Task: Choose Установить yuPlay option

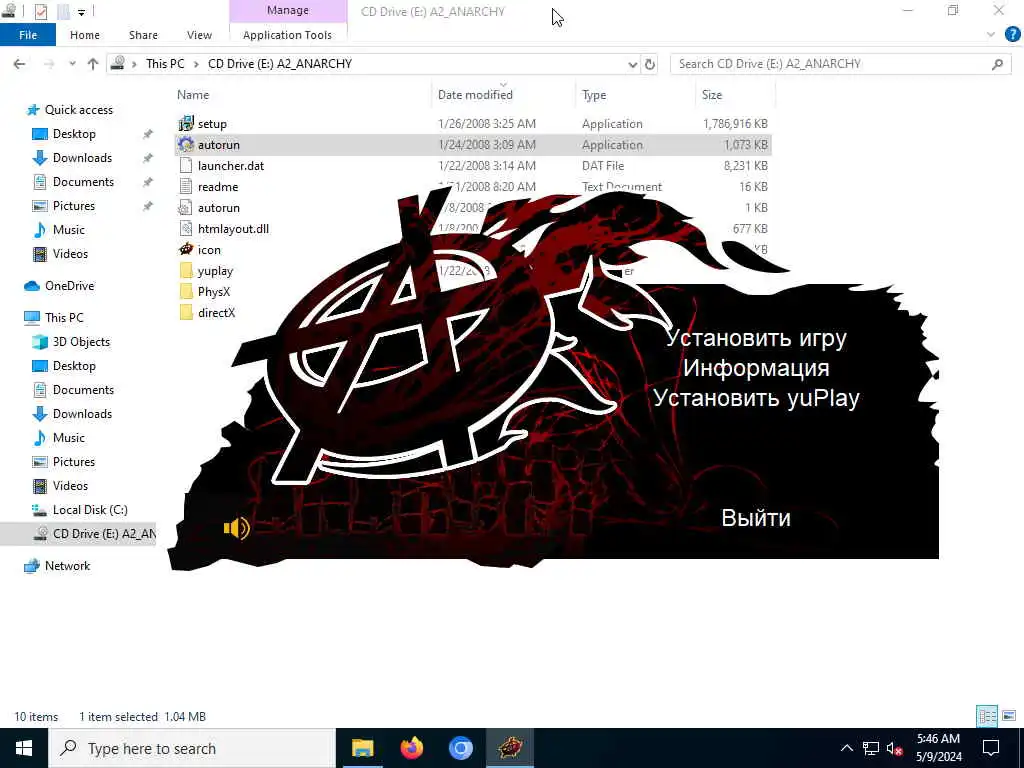Action: (x=756, y=398)
